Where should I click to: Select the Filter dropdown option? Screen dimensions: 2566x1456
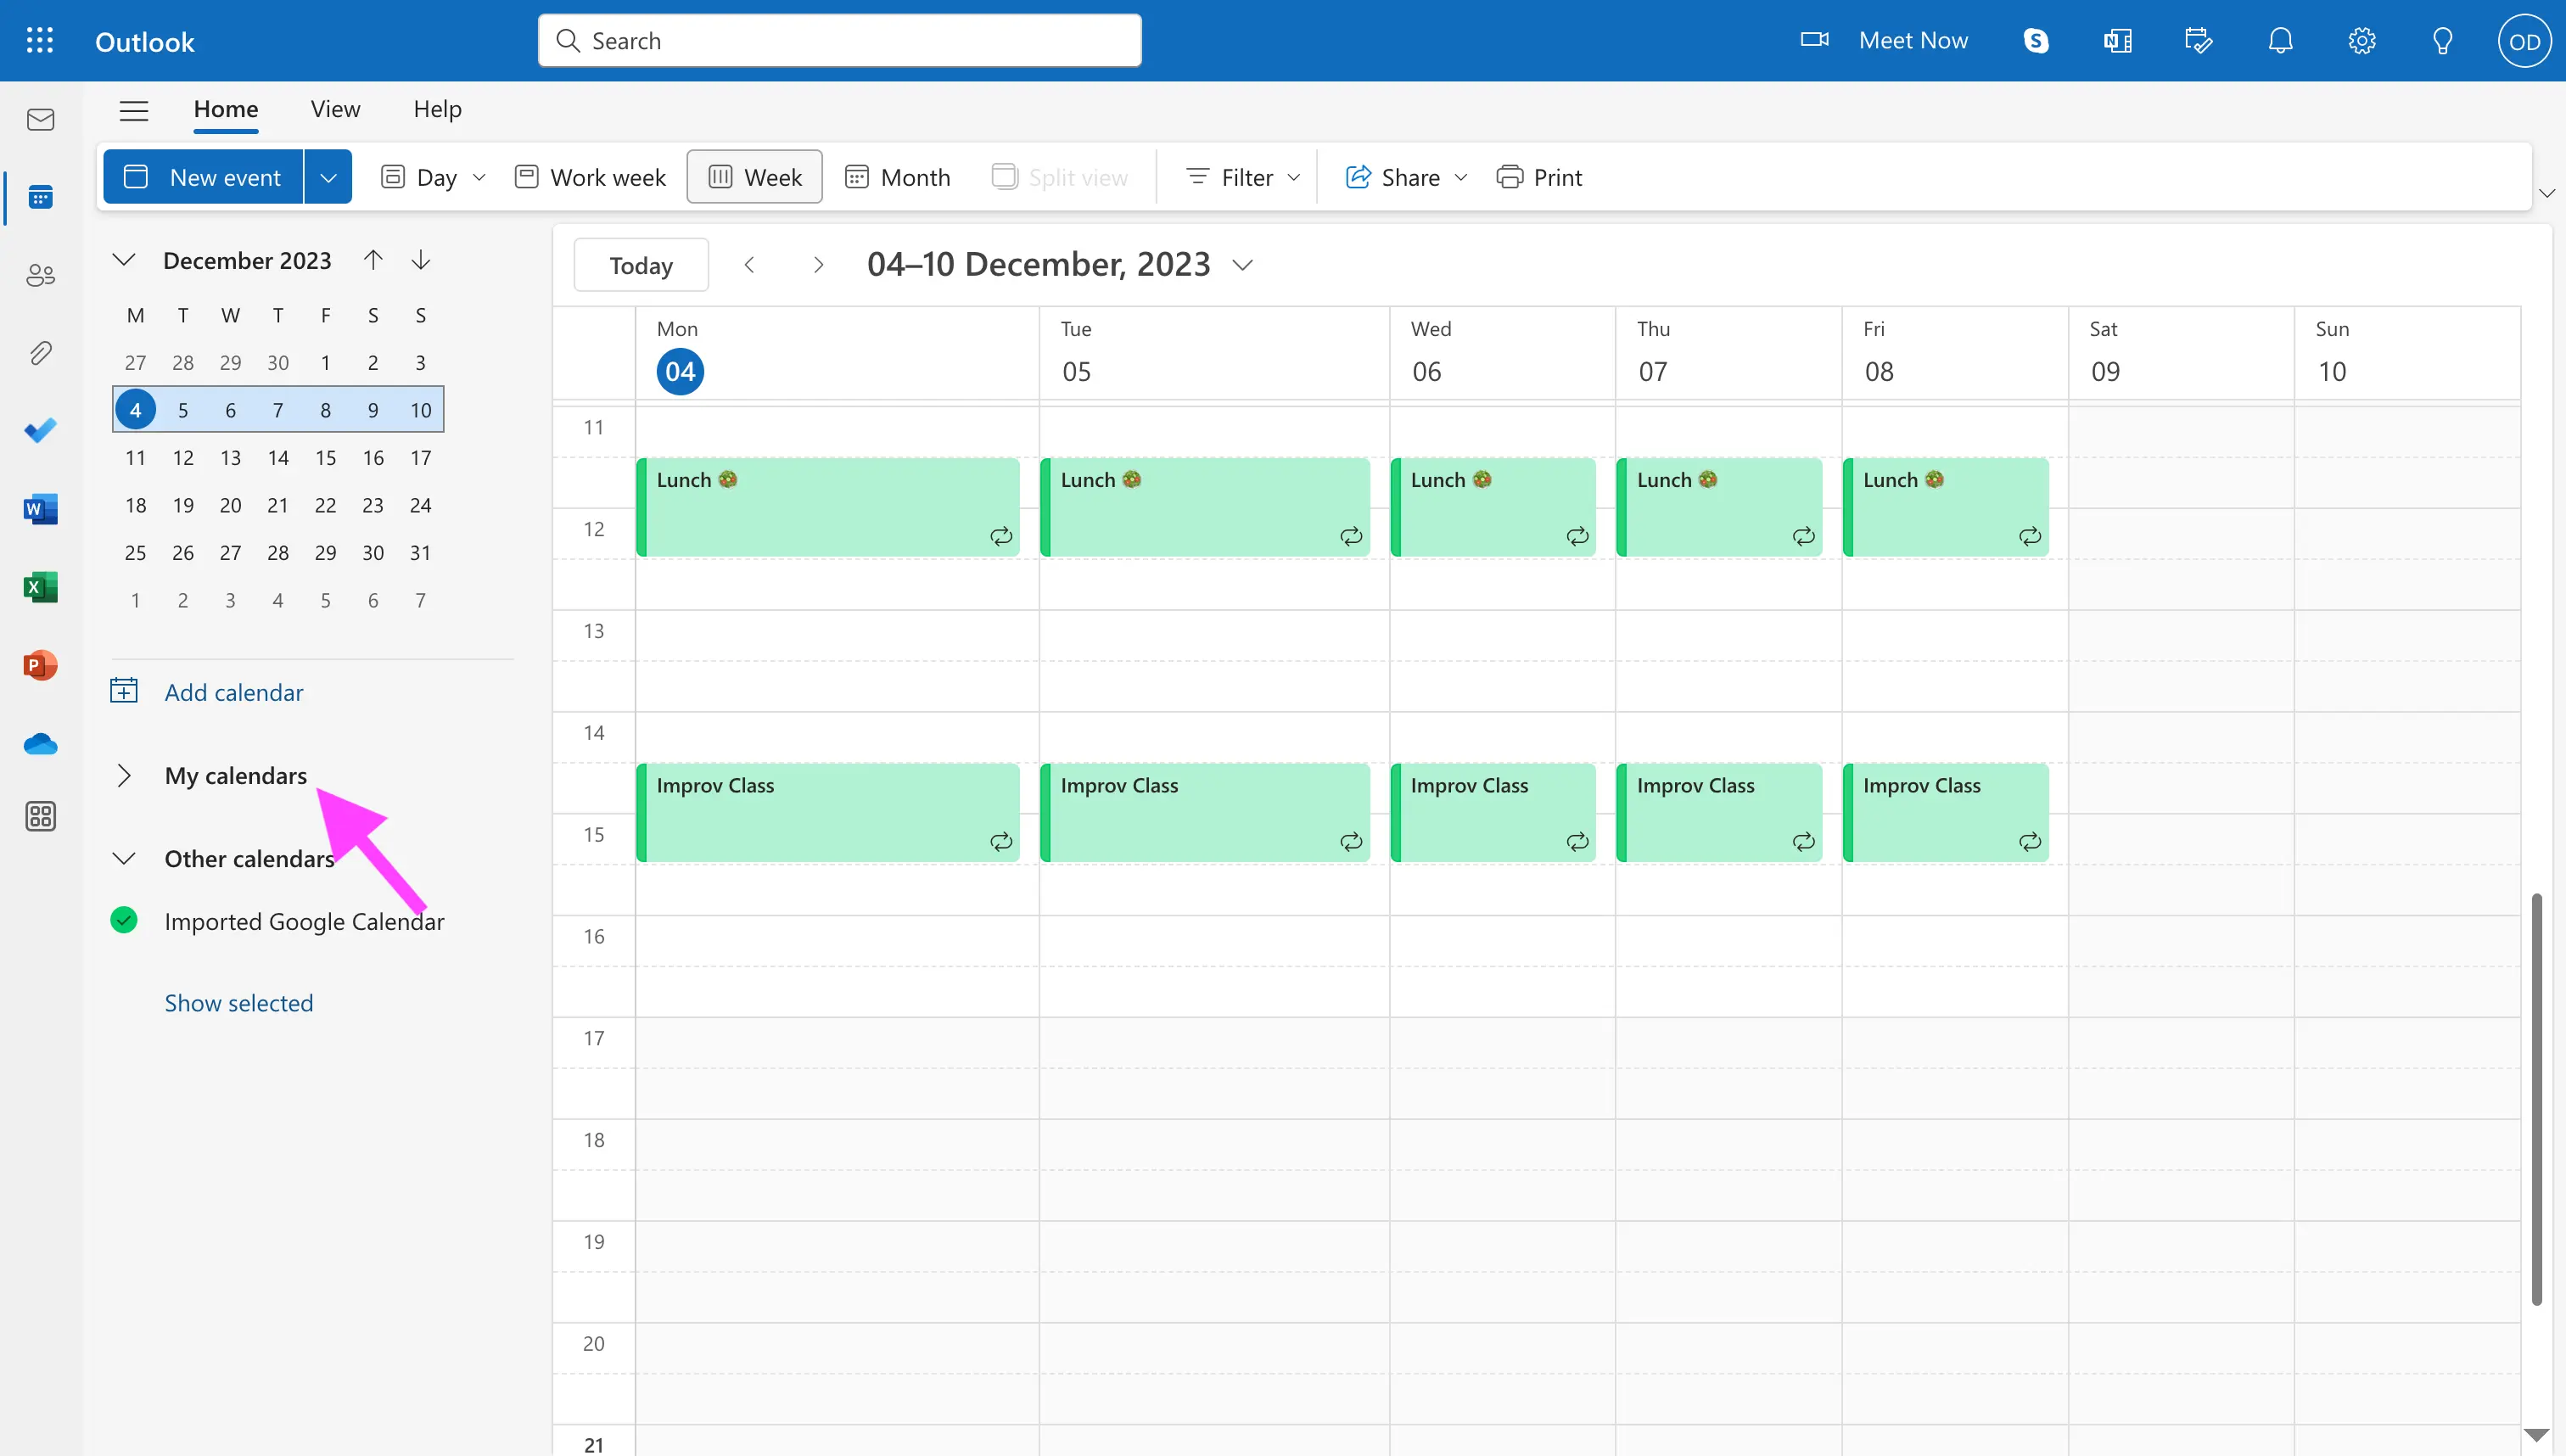click(1242, 175)
